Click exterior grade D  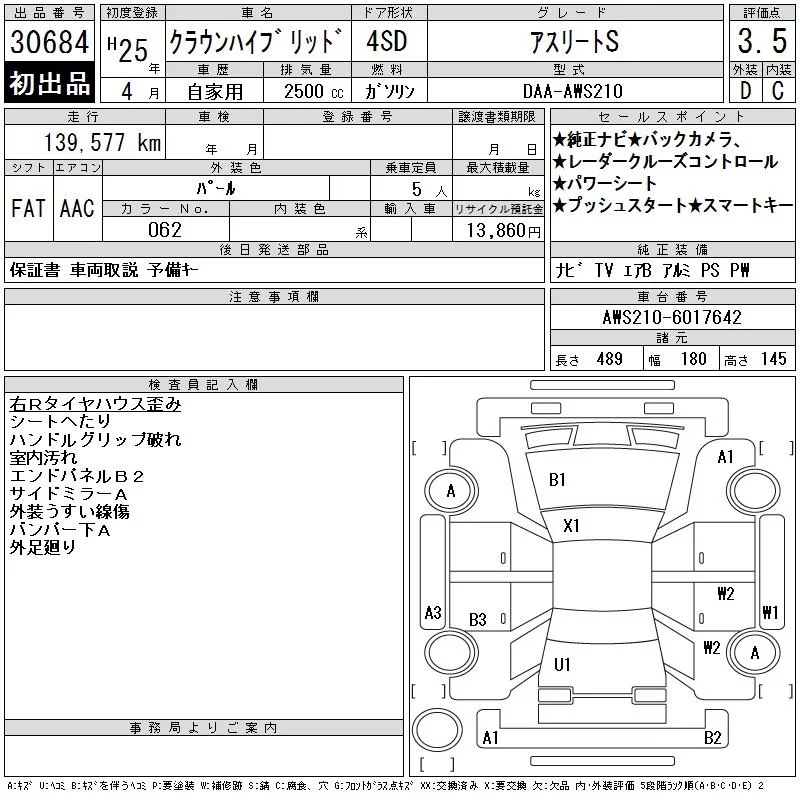(x=745, y=91)
